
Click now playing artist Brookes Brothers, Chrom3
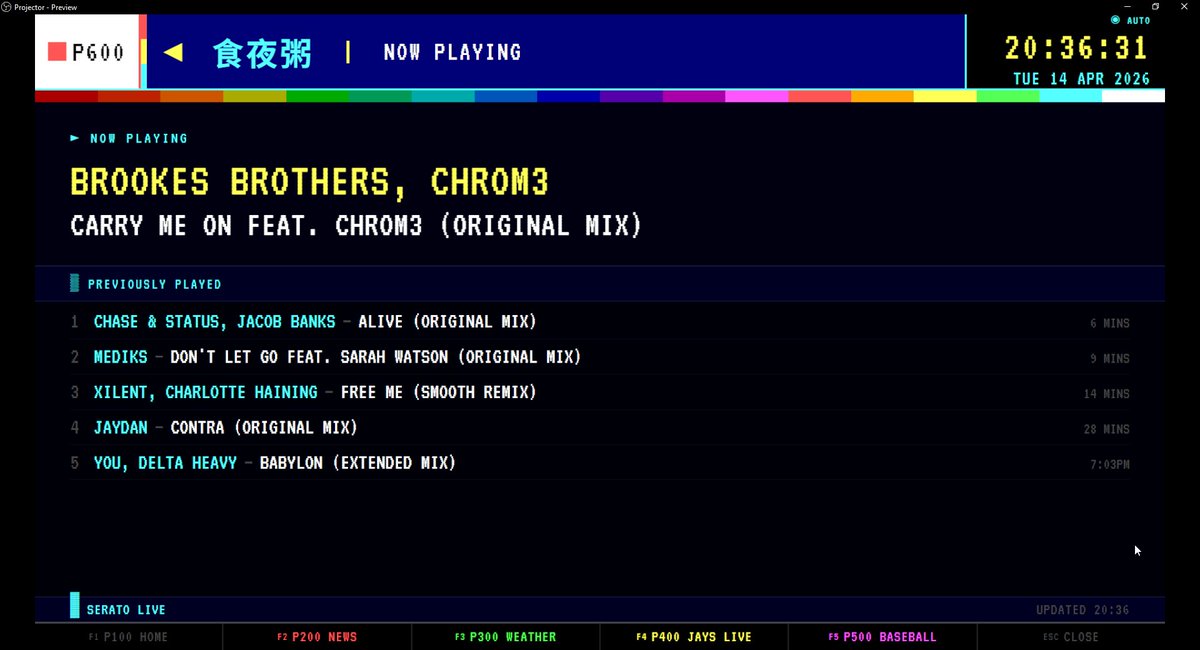pyautogui.click(x=309, y=183)
